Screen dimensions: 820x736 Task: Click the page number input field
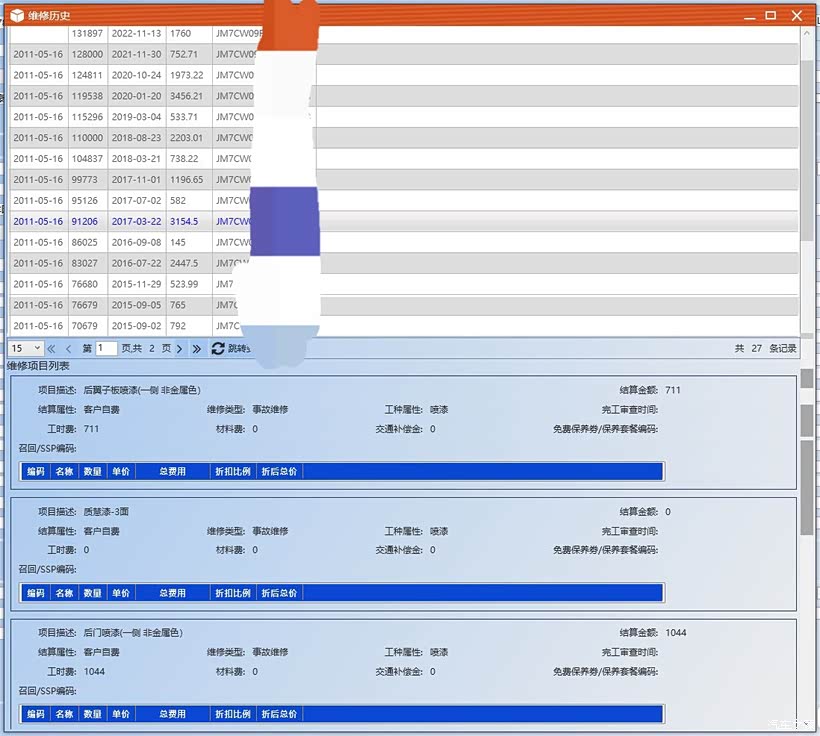[x=106, y=349]
